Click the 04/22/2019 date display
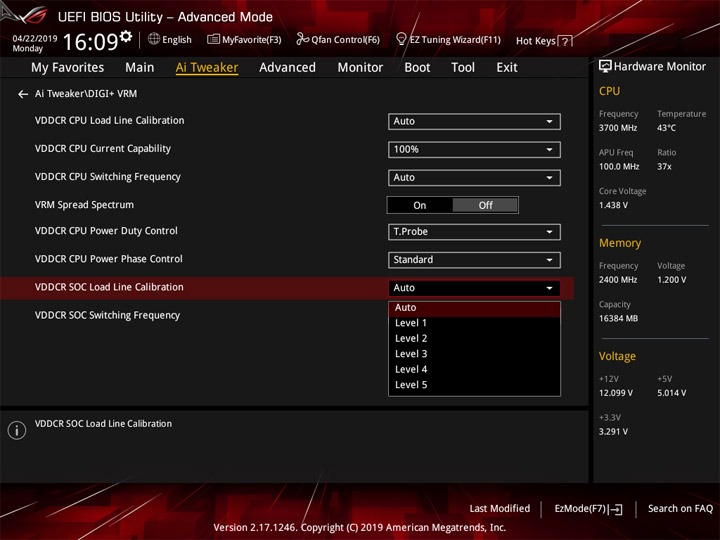This screenshot has height=540, width=720. pyautogui.click(x=35, y=39)
